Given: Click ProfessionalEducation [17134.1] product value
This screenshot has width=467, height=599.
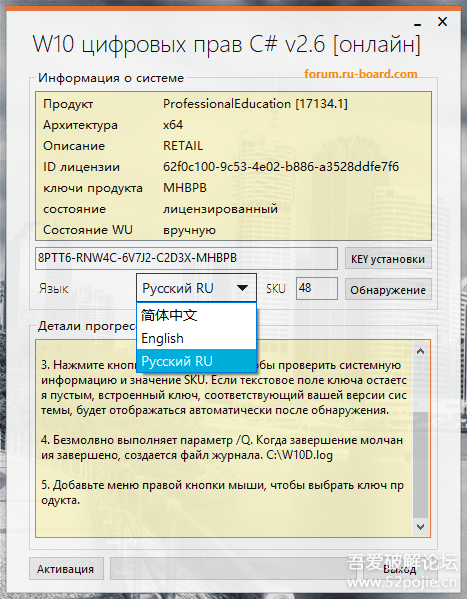Looking at the screenshot, I should click(x=255, y=104).
